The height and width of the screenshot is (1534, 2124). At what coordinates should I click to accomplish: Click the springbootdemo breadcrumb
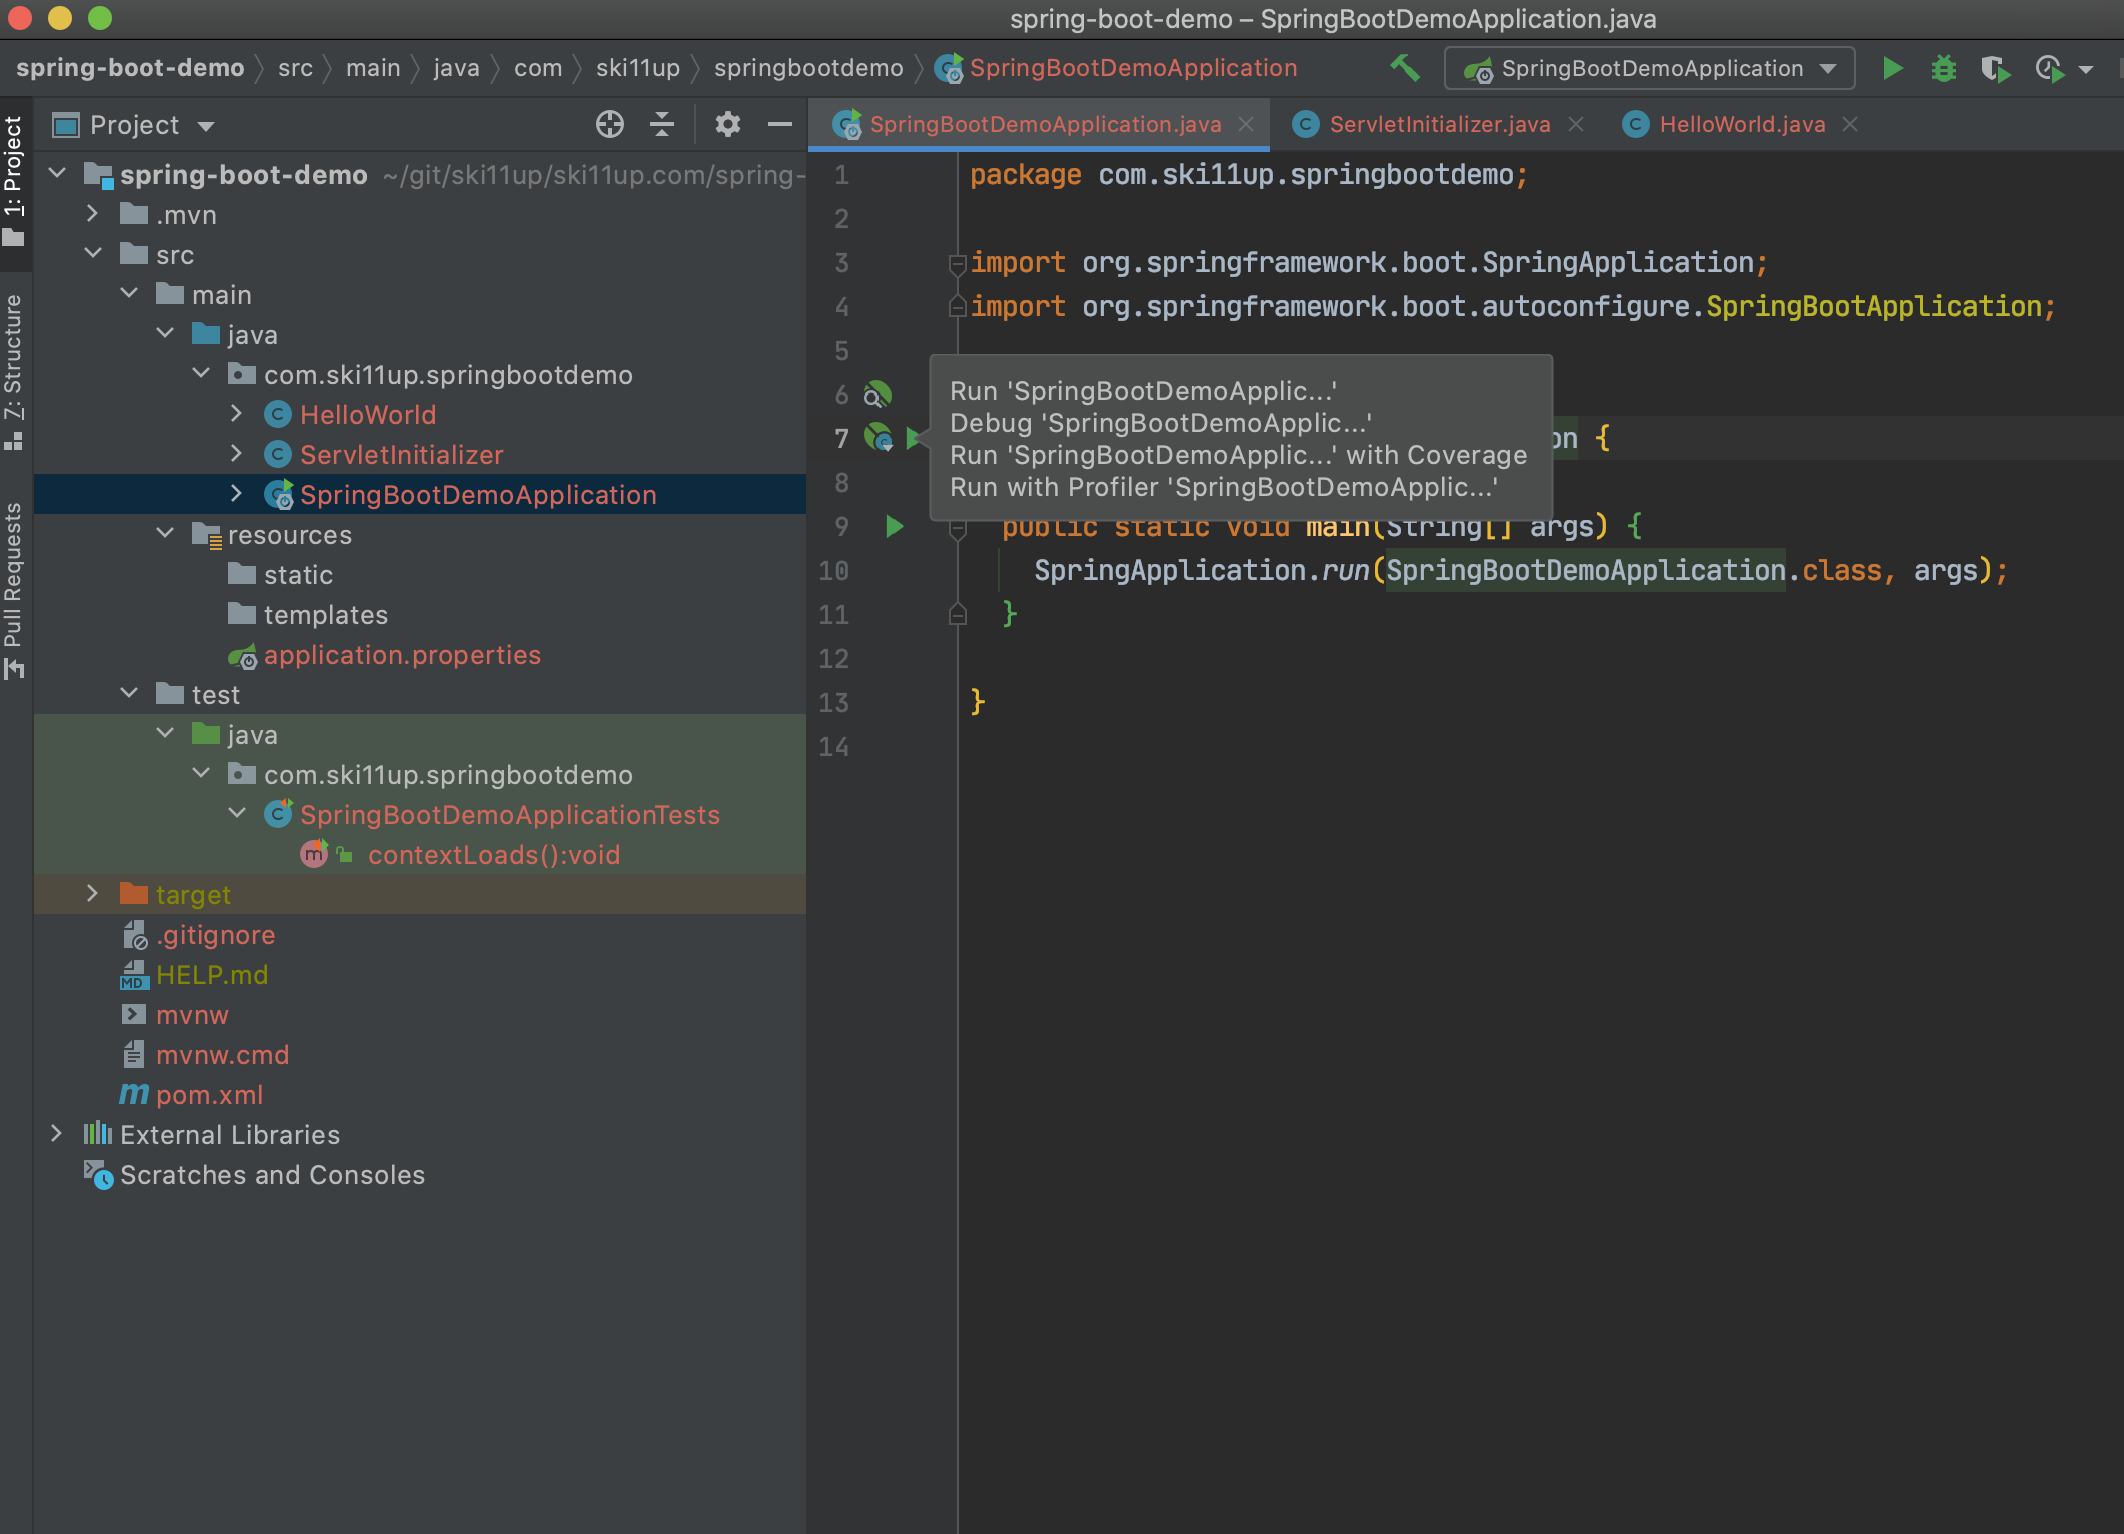coord(808,68)
